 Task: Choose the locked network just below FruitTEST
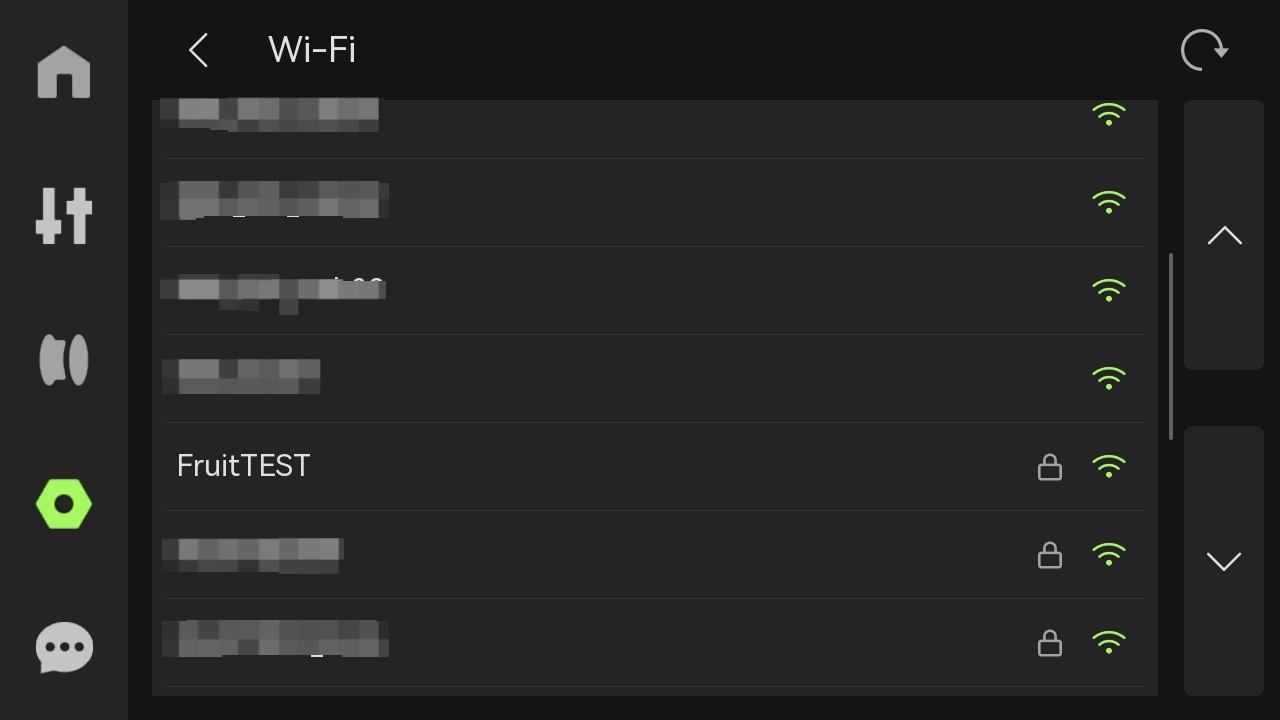(654, 554)
